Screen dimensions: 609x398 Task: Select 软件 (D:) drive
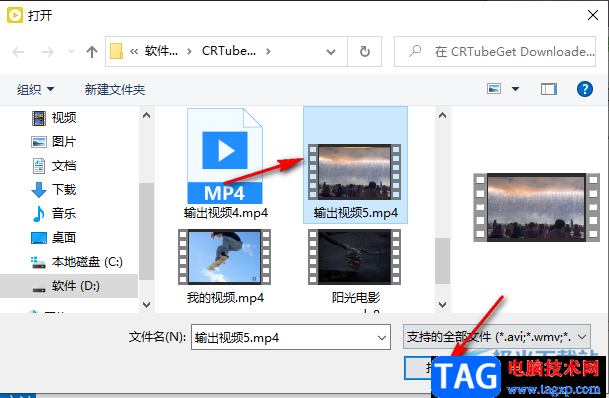pos(76,286)
